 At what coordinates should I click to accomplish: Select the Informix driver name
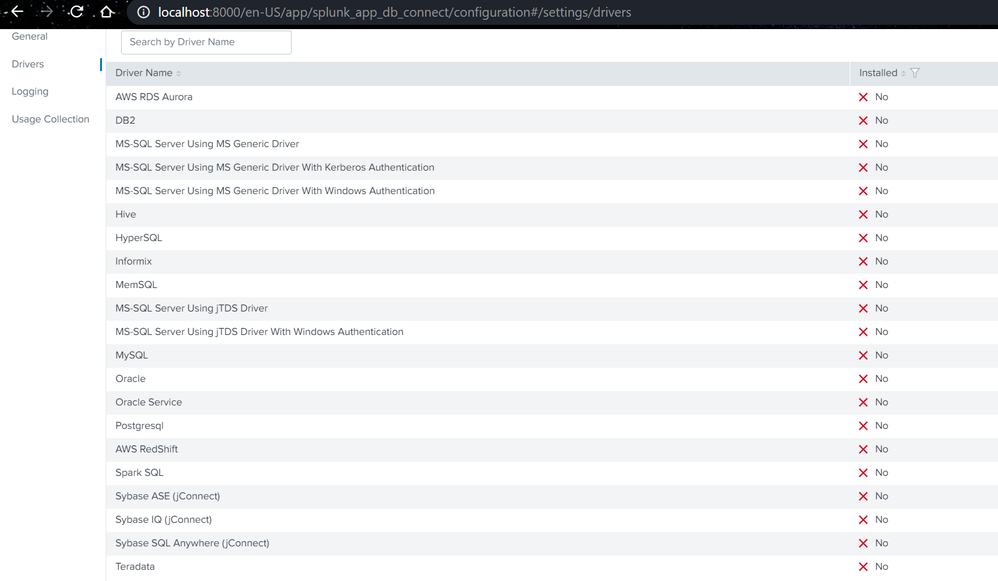click(x=134, y=262)
